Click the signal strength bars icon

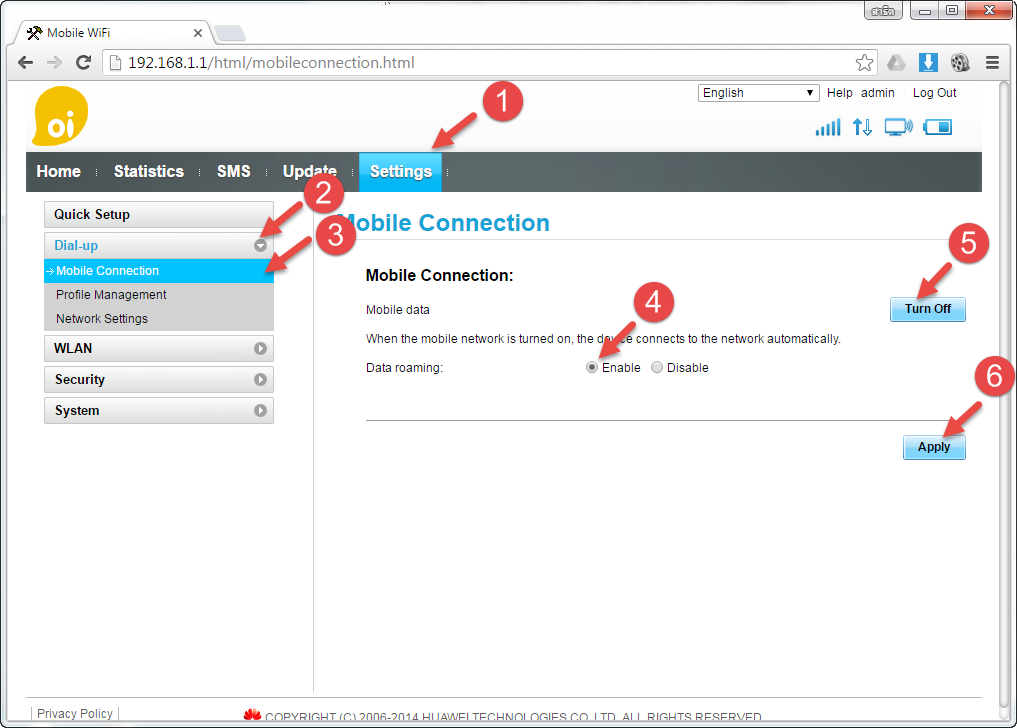point(827,128)
